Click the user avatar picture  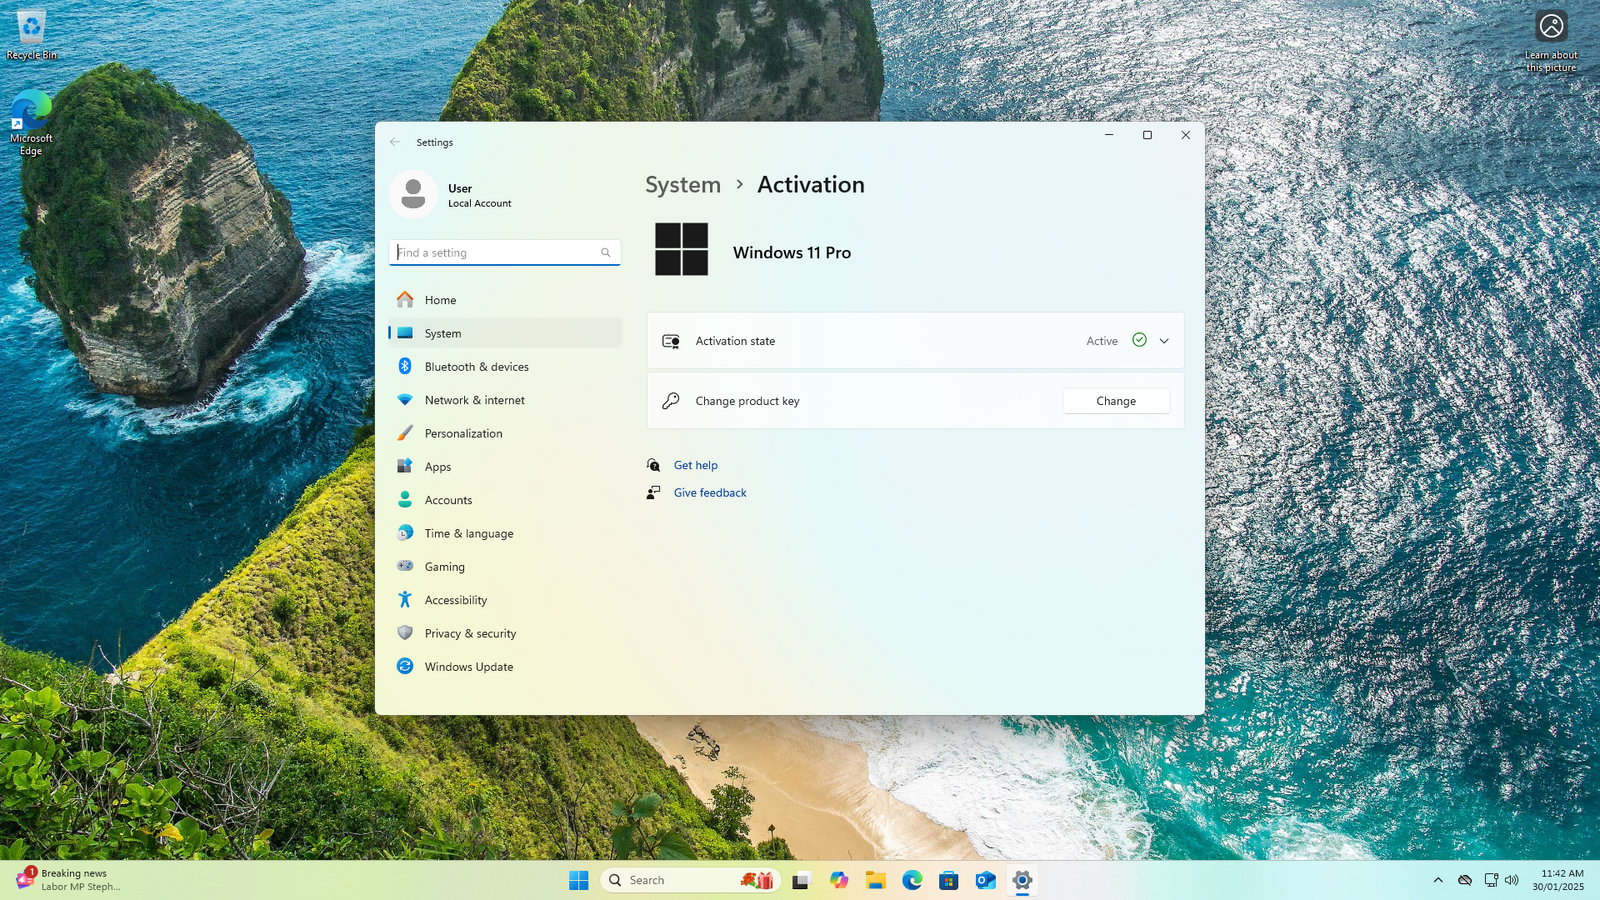pyautogui.click(x=413, y=194)
